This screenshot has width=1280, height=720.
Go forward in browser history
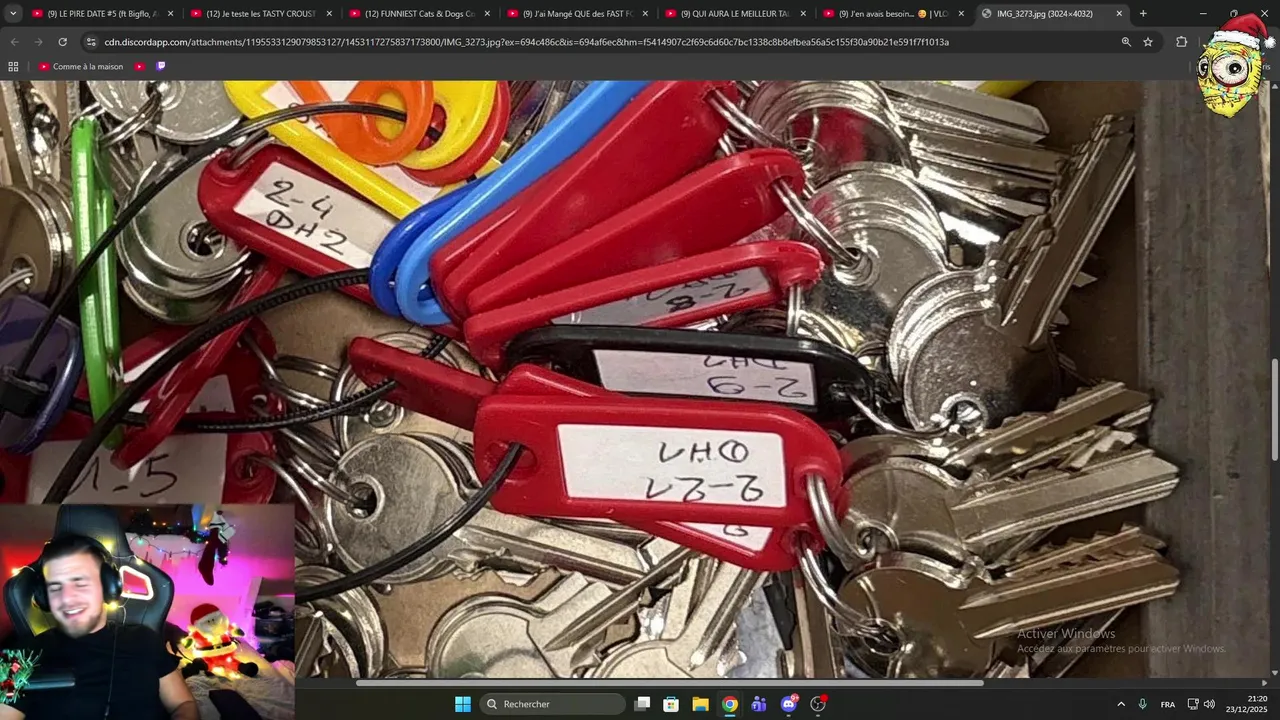click(38, 42)
